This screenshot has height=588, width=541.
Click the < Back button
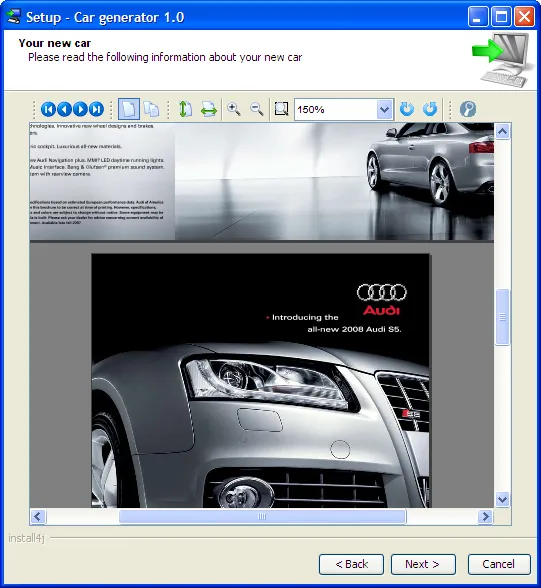pyautogui.click(x=351, y=564)
